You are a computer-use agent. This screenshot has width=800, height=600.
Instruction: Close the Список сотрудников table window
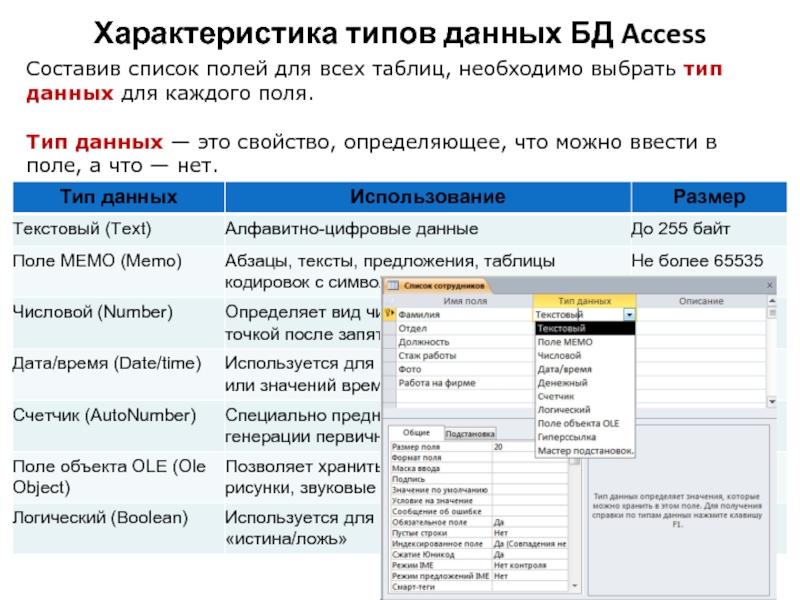pyautogui.click(x=769, y=285)
